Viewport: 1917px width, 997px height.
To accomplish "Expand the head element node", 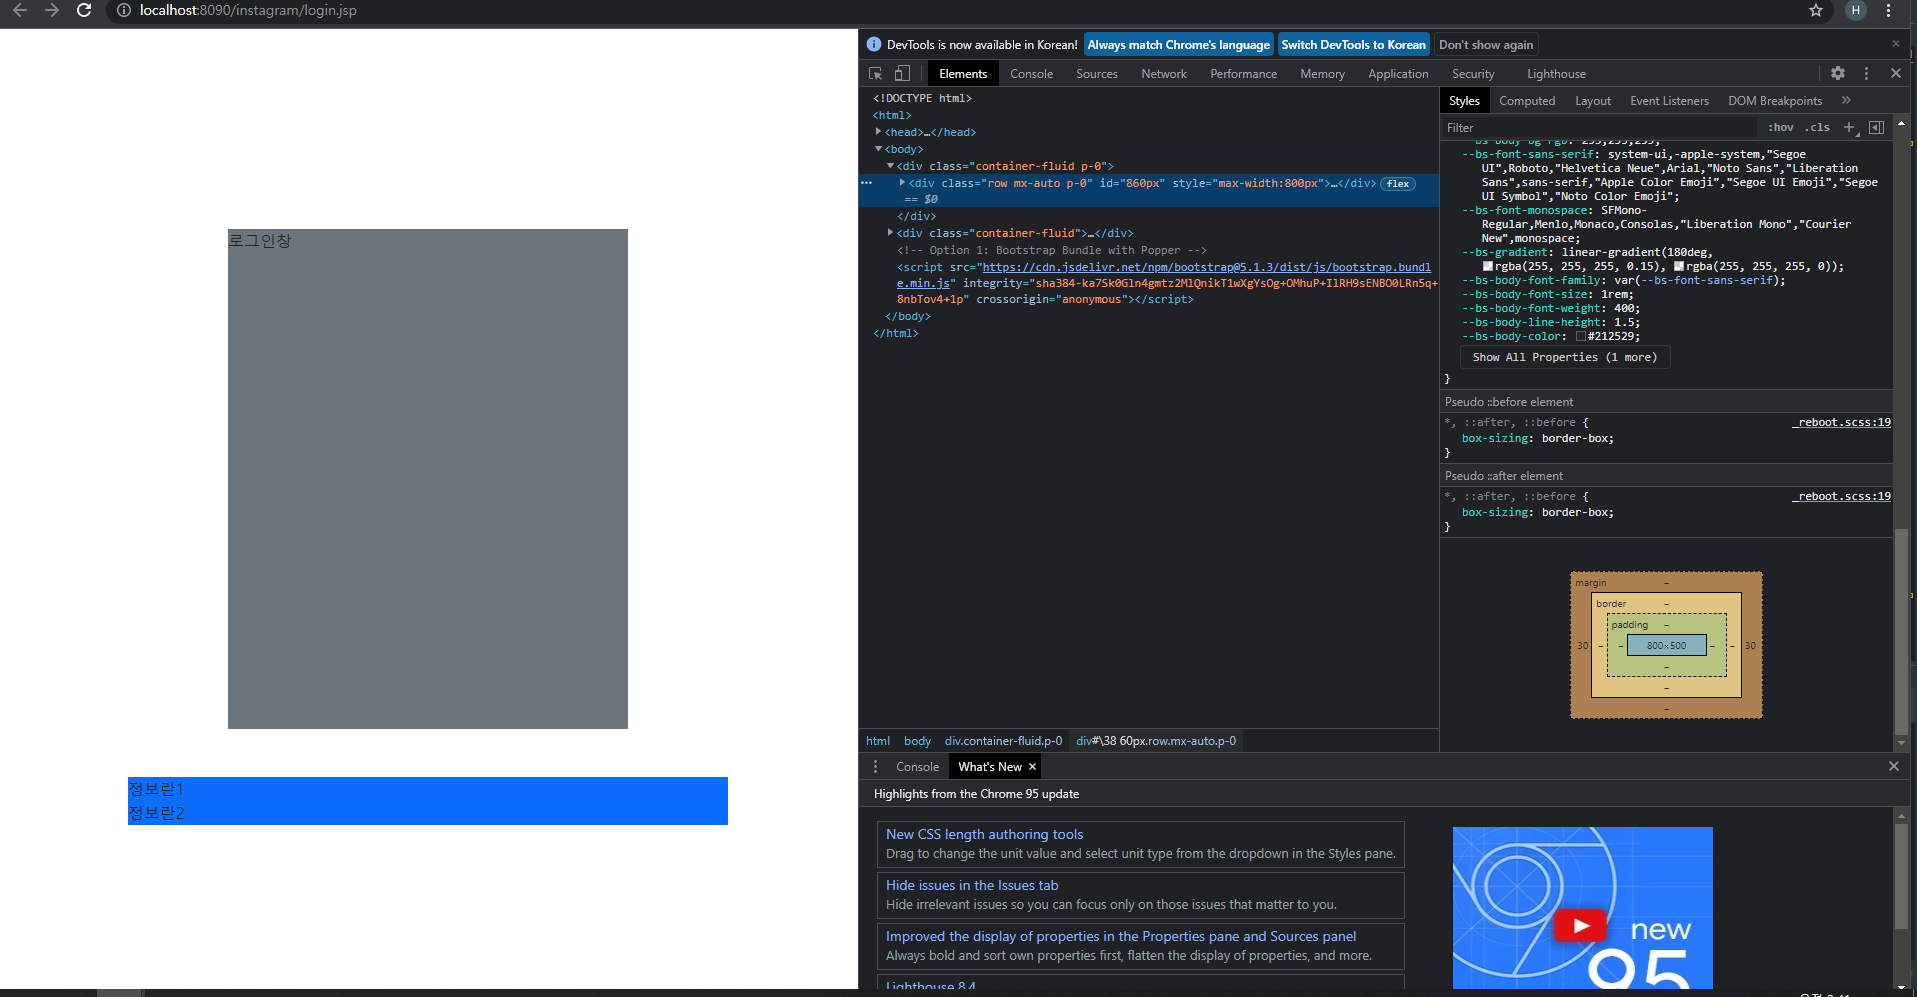I will point(878,132).
